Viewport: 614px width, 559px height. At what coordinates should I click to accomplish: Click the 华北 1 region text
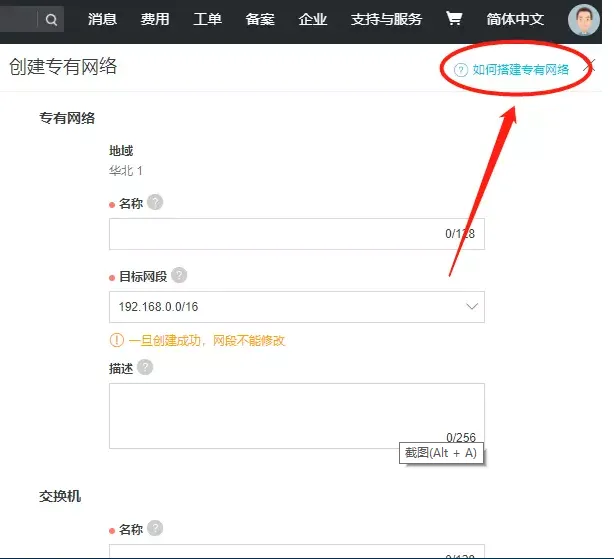pos(126,171)
